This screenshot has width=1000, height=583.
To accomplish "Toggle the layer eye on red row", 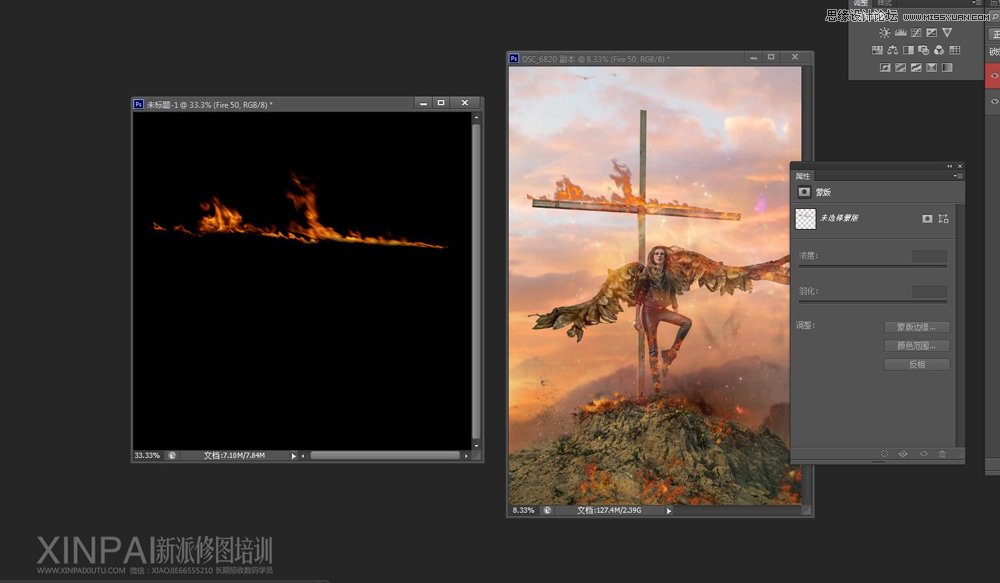I will pyautogui.click(x=994, y=76).
